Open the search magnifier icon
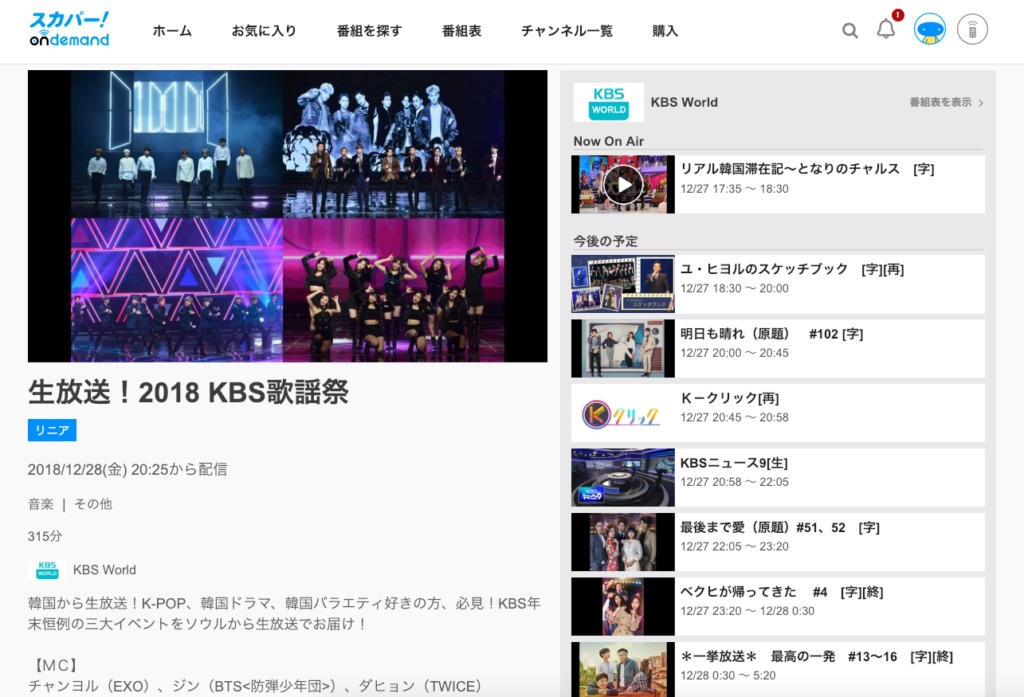This screenshot has height=697, width=1024. (x=850, y=30)
